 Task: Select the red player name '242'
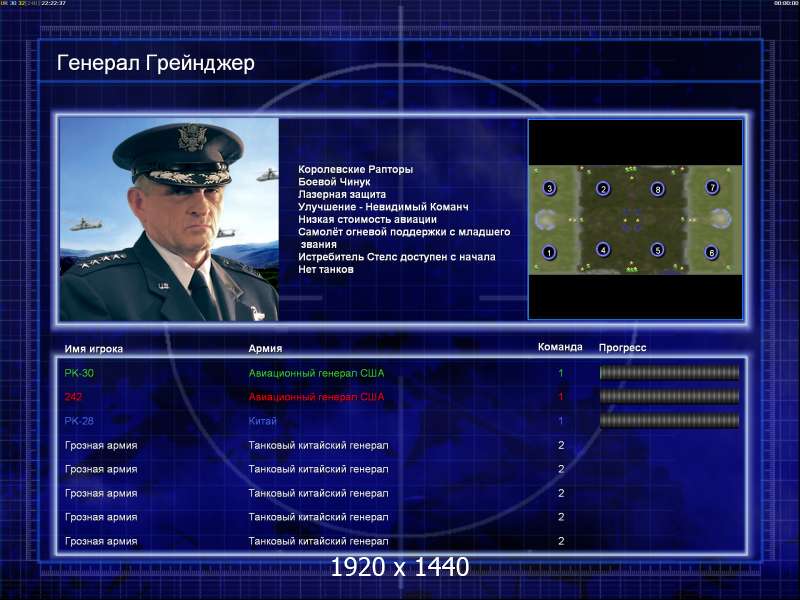73,396
